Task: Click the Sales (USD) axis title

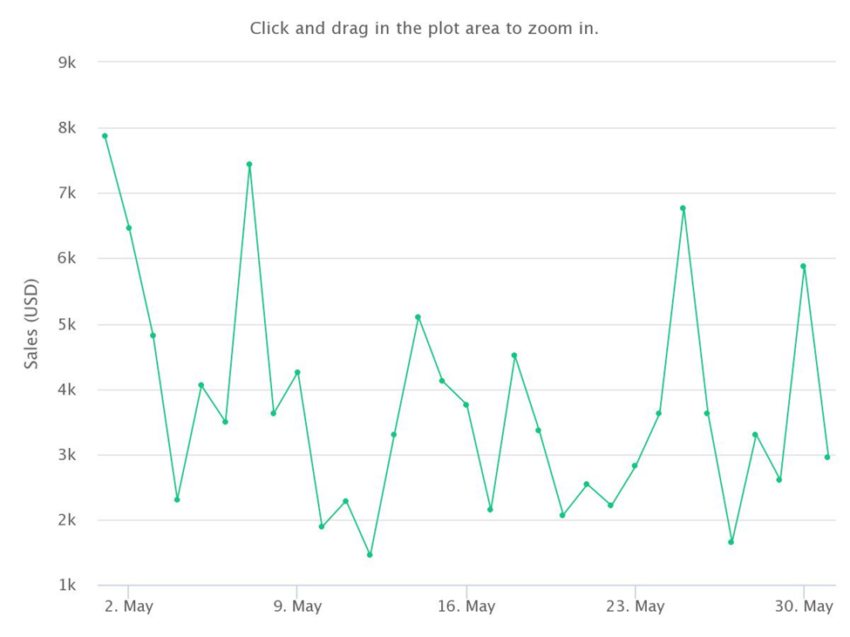Action: [x=31, y=324]
